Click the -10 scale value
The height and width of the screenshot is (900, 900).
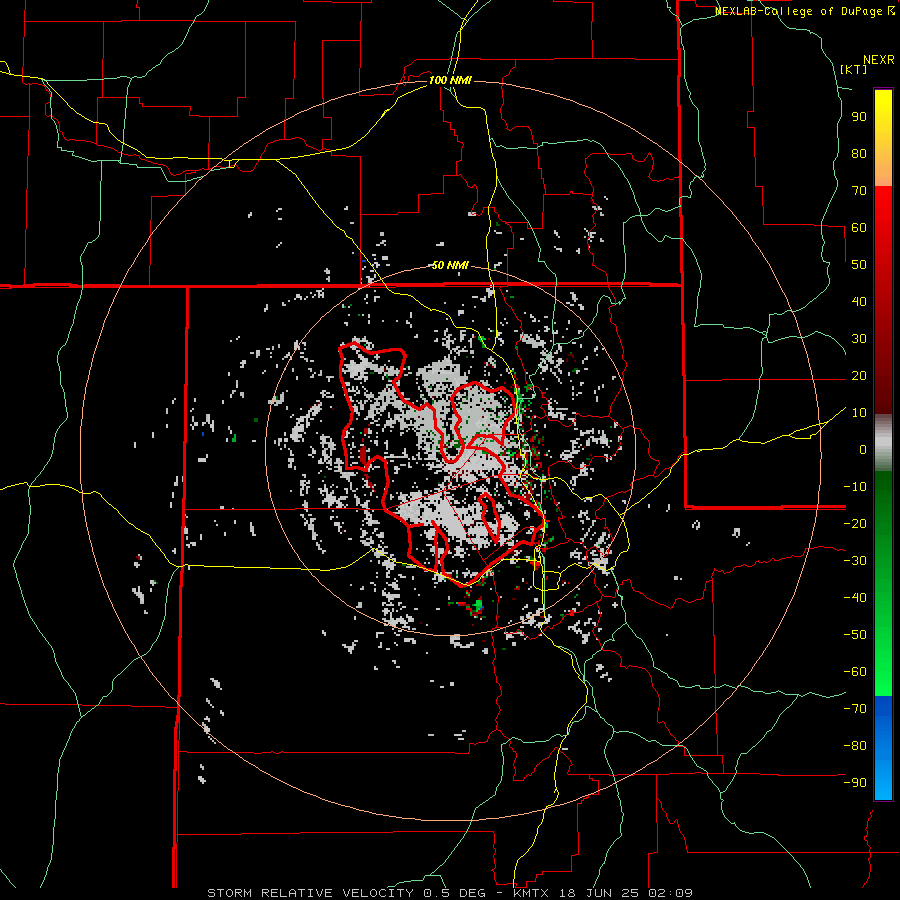click(x=855, y=487)
